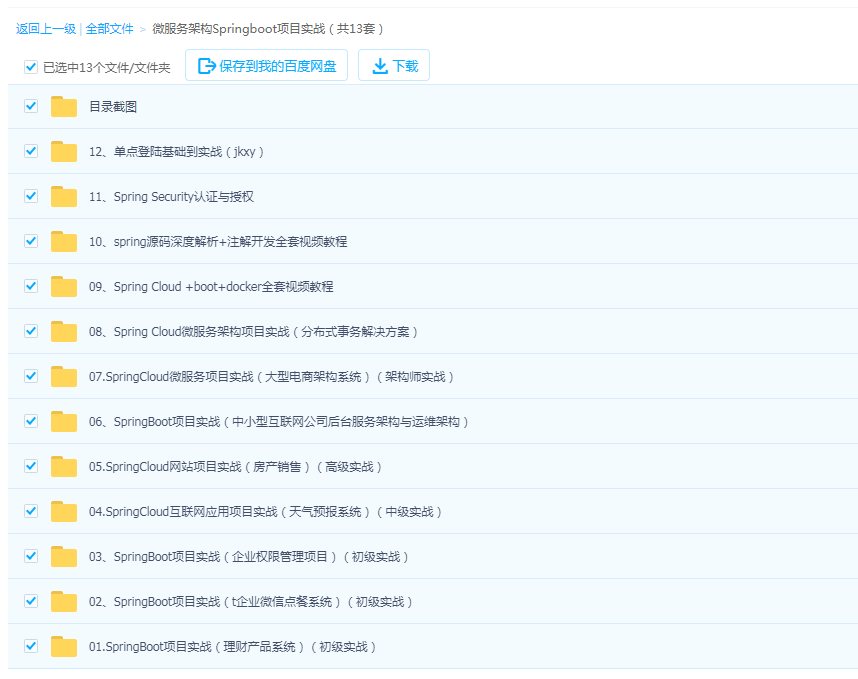Click folder icon of 08、Spring Cloud微服务架构项目实战

click(64, 332)
